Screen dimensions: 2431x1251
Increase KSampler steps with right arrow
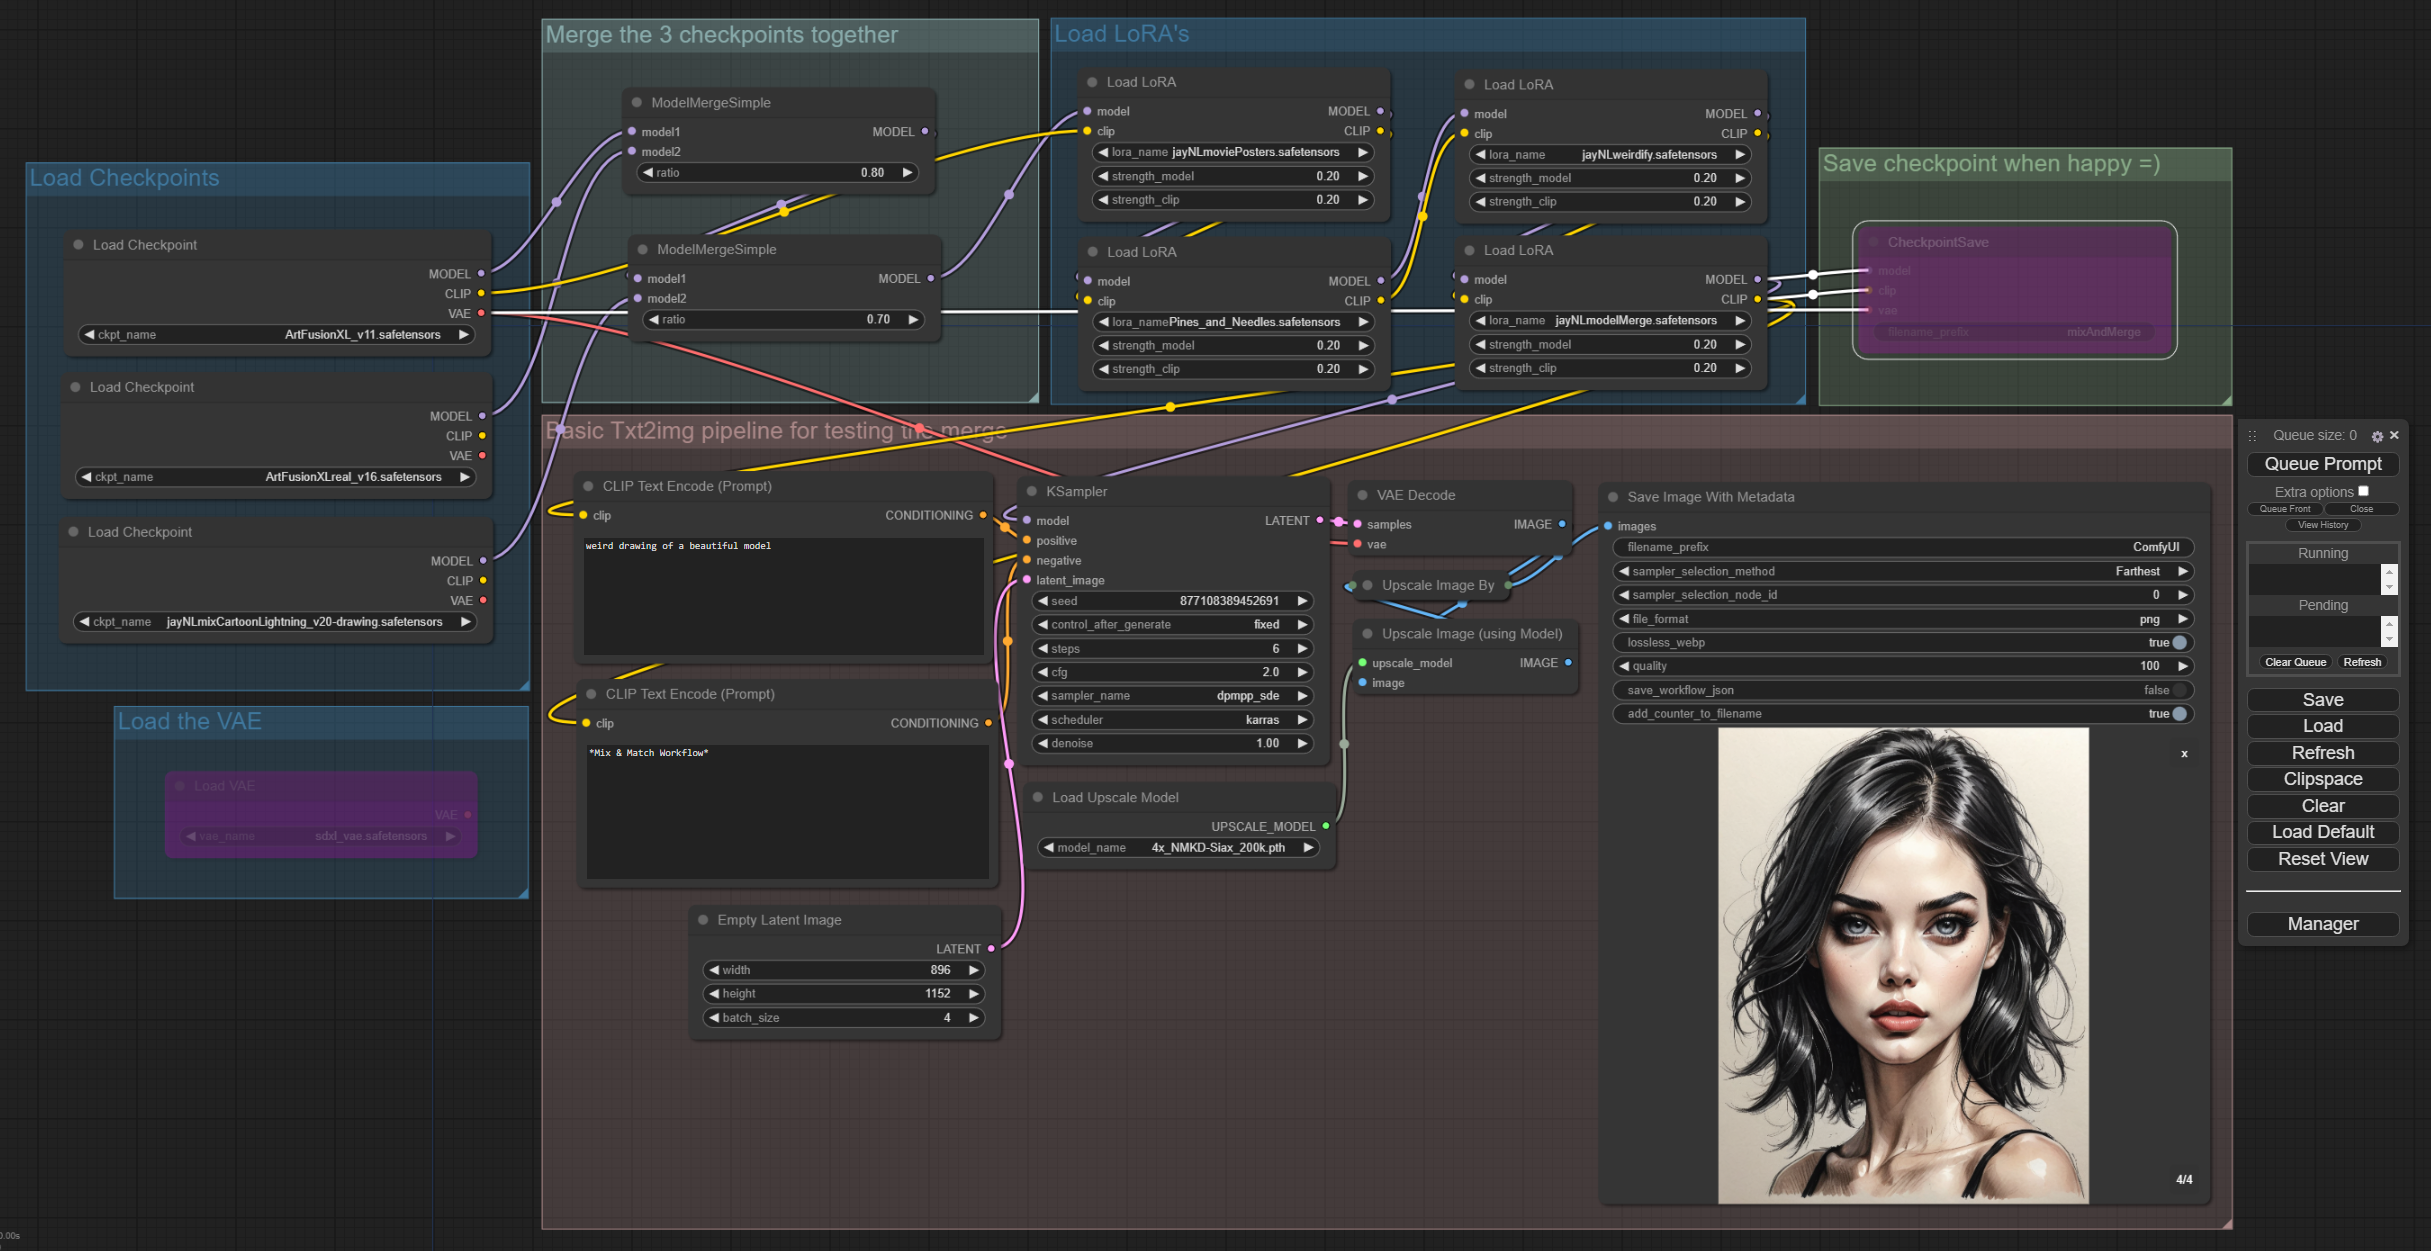coord(1302,648)
